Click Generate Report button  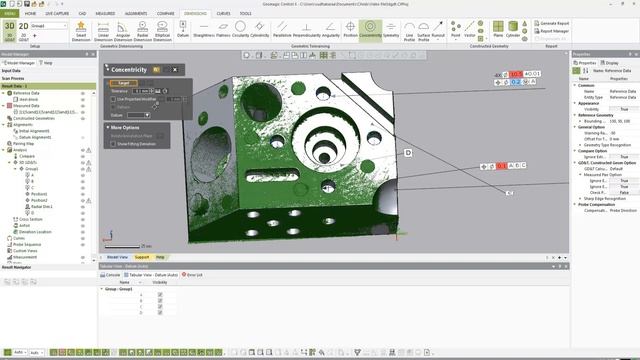click(552, 23)
